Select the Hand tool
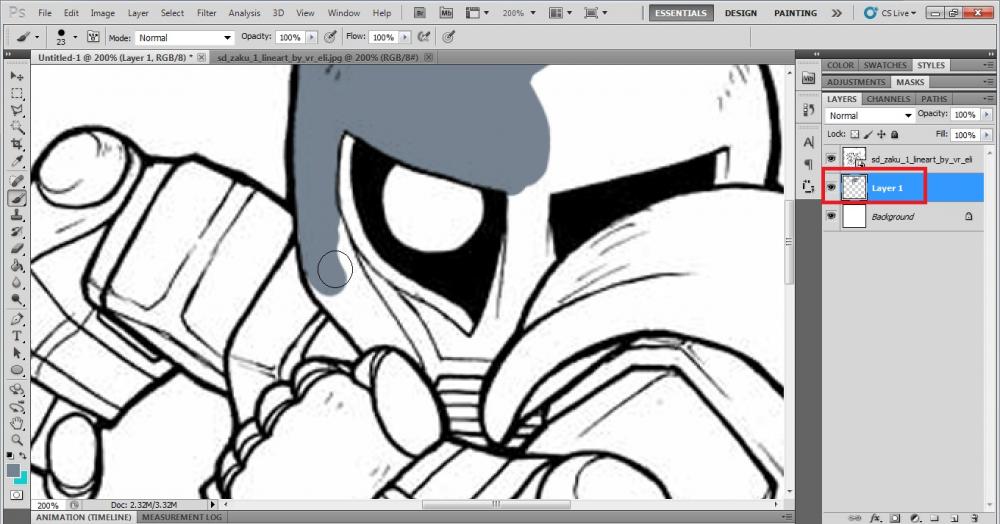This screenshot has width=1000, height=524. (17, 423)
